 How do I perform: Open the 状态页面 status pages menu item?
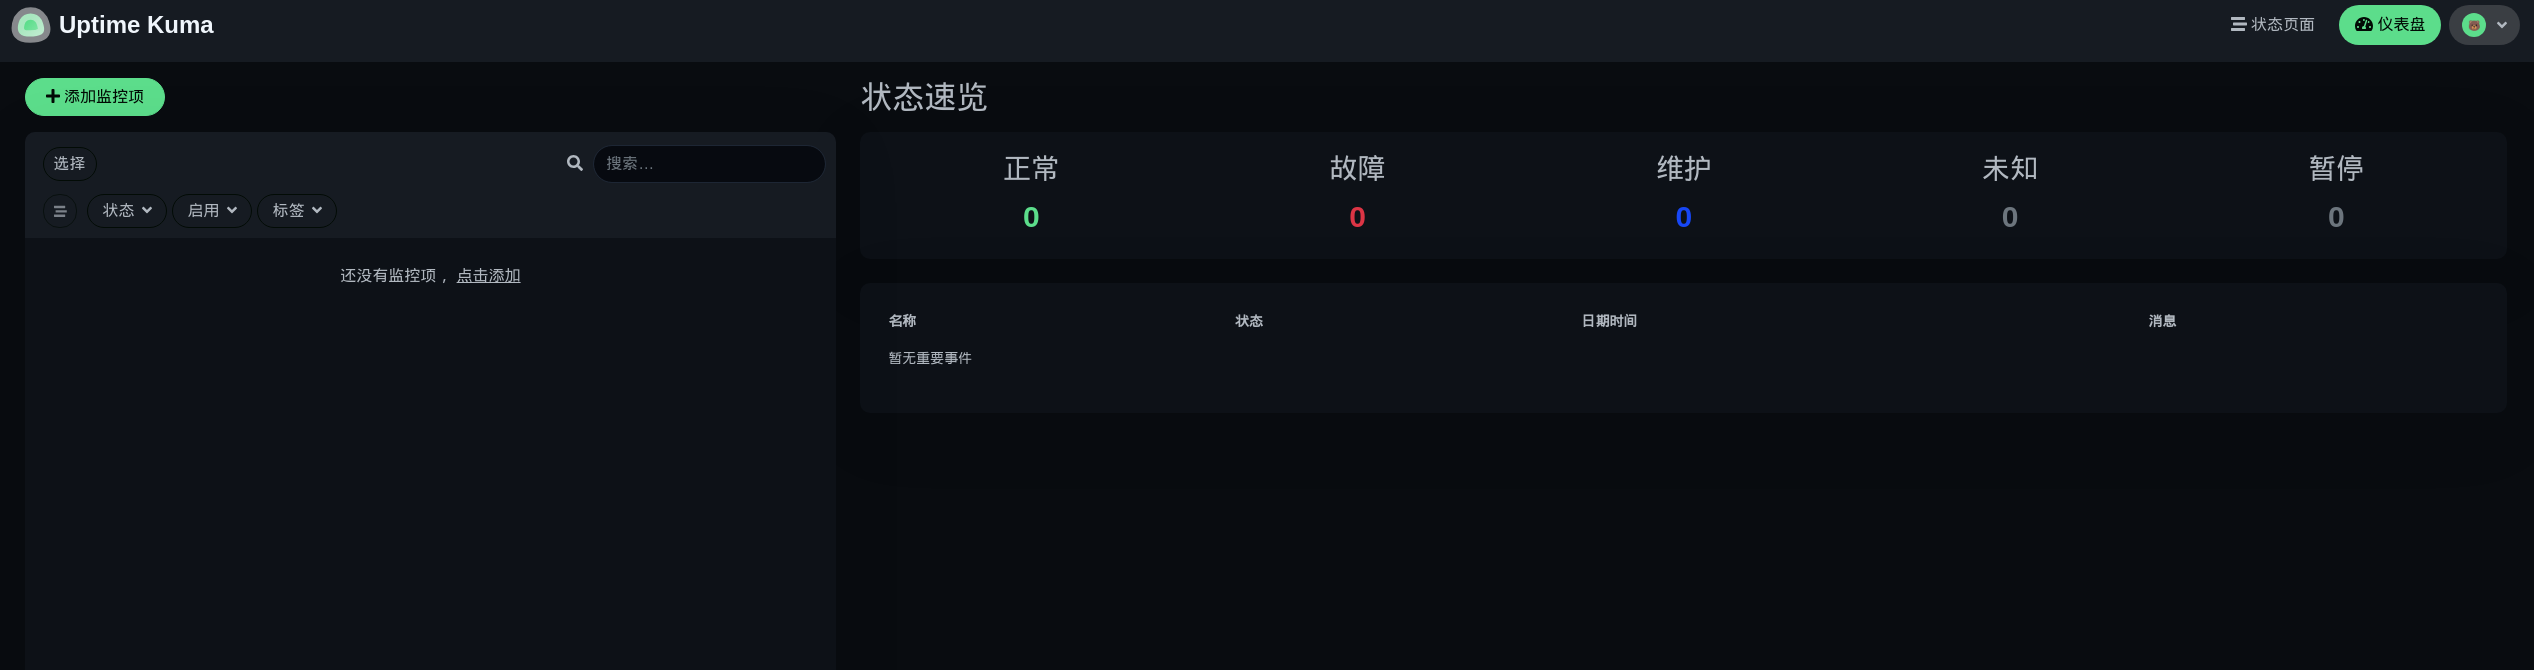(2272, 25)
